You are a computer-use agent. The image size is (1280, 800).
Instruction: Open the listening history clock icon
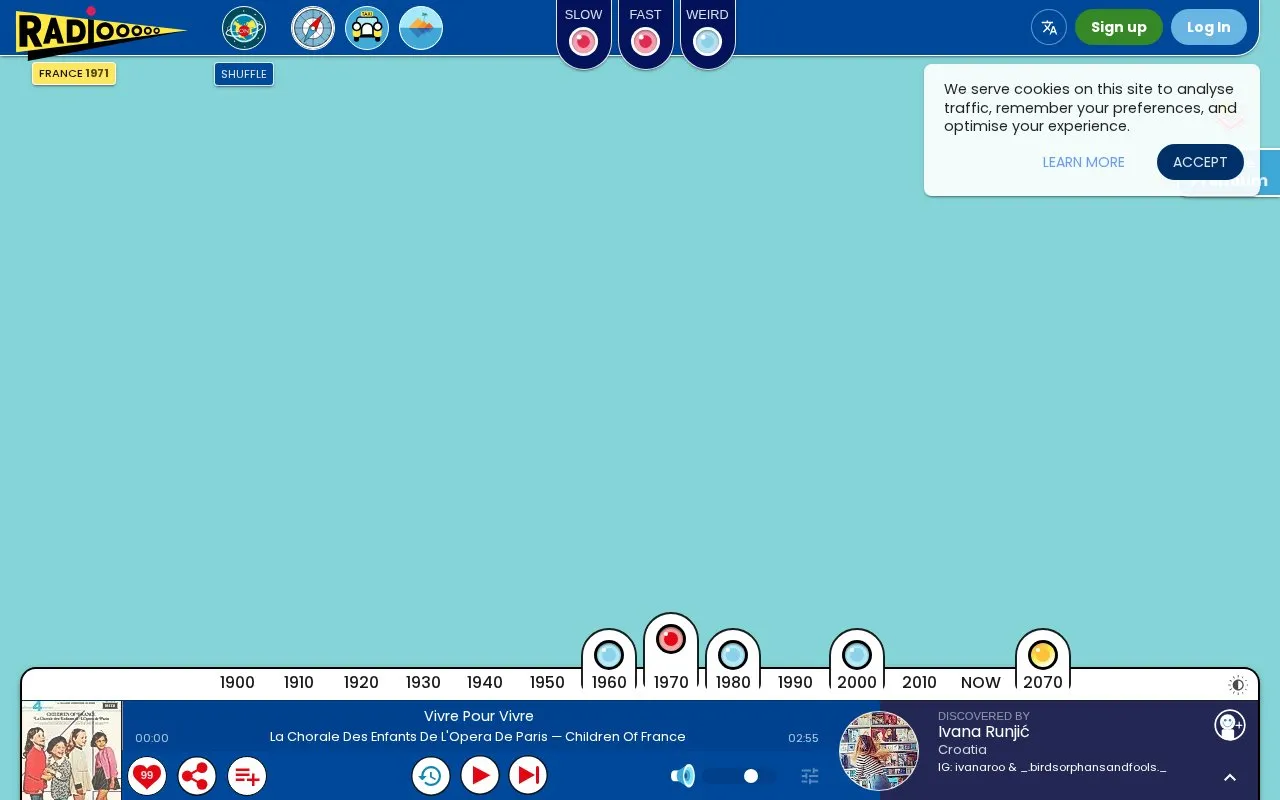coord(431,775)
